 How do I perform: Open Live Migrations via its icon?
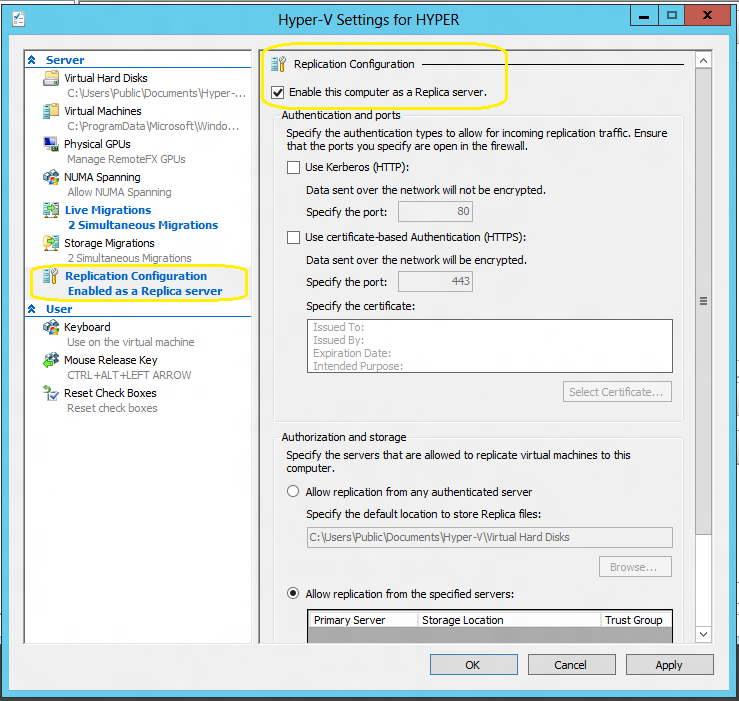(x=51, y=211)
